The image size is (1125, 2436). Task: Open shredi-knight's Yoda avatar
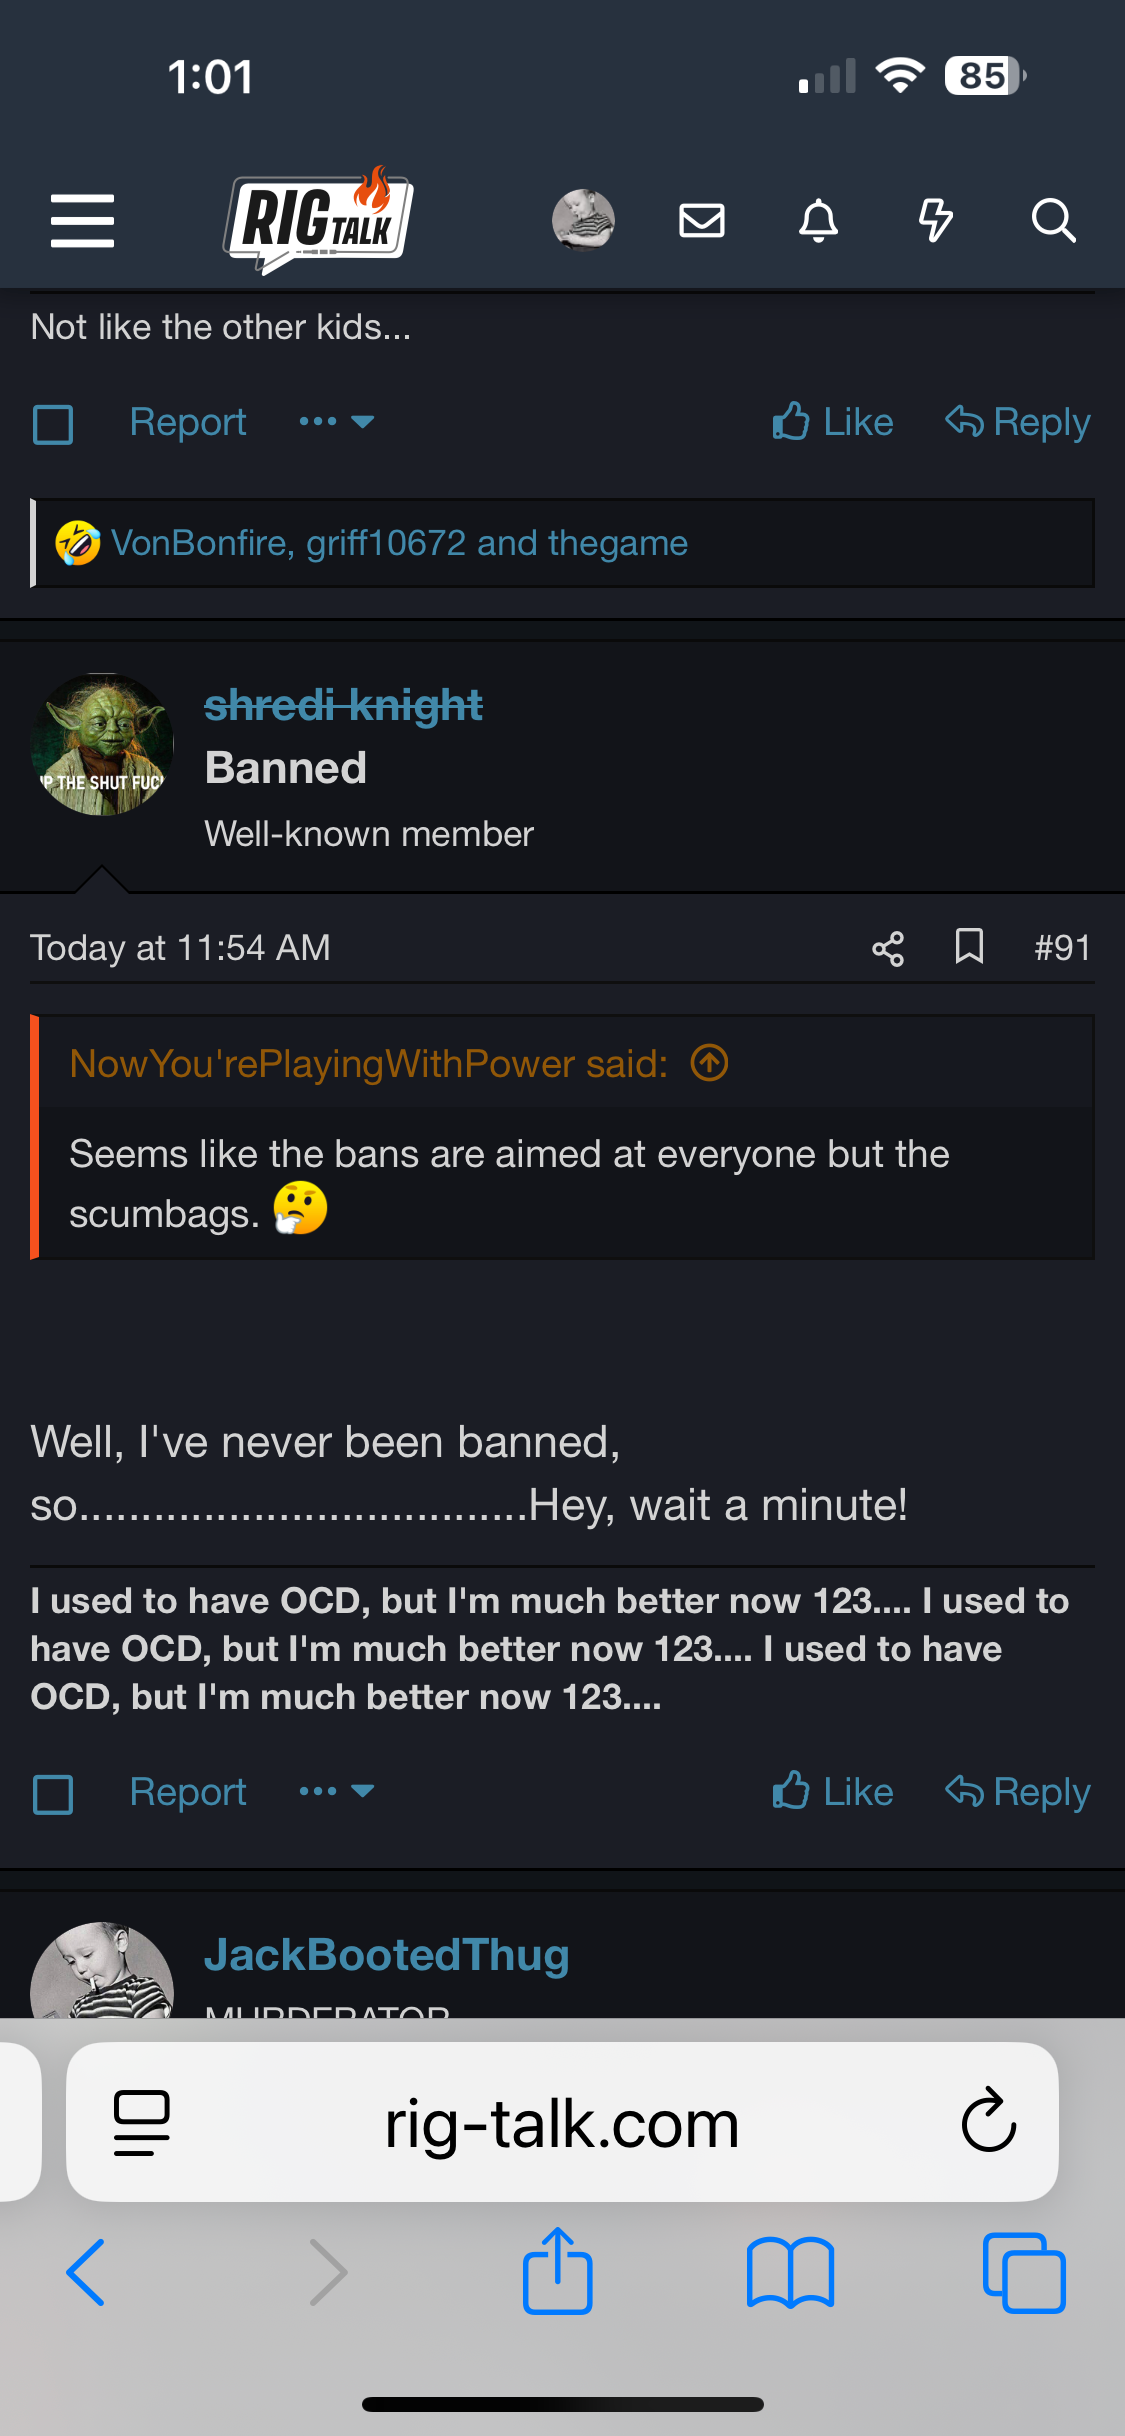pos(102,745)
